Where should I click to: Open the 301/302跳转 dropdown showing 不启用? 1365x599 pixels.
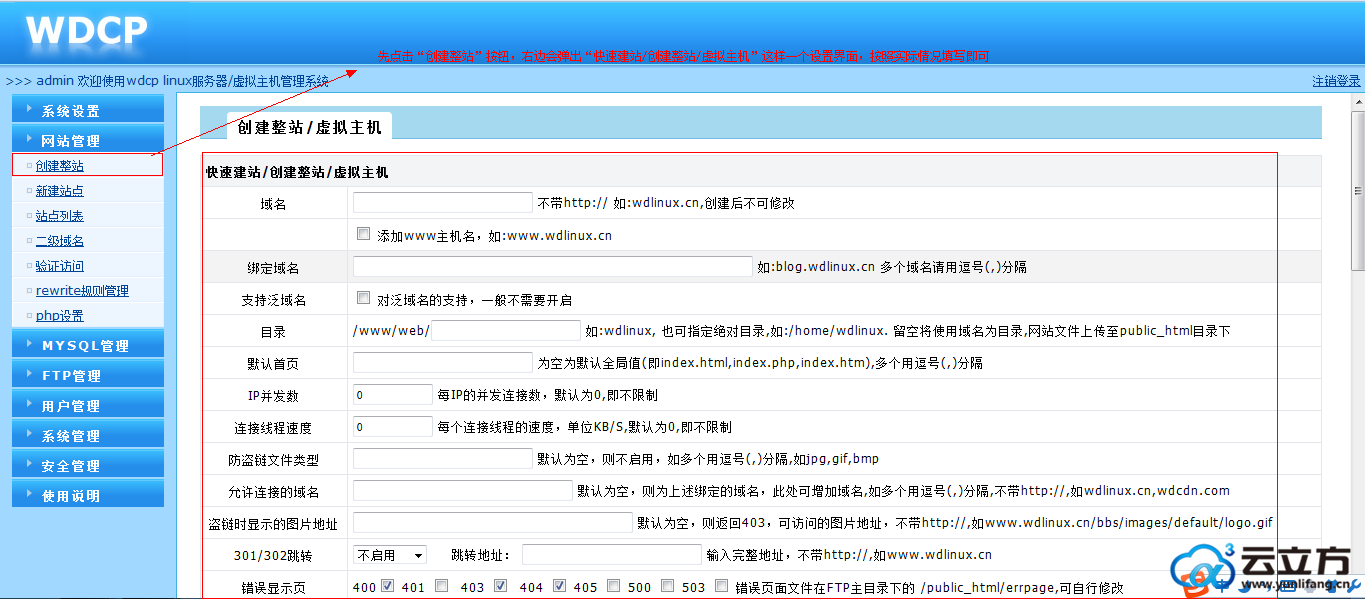[390, 554]
